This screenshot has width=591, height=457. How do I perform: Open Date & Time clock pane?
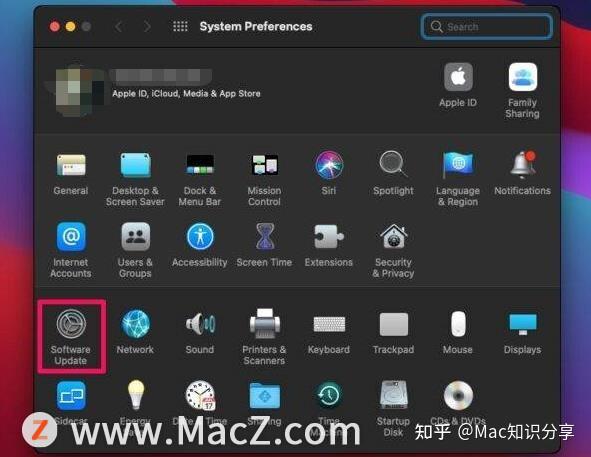tap(201, 396)
